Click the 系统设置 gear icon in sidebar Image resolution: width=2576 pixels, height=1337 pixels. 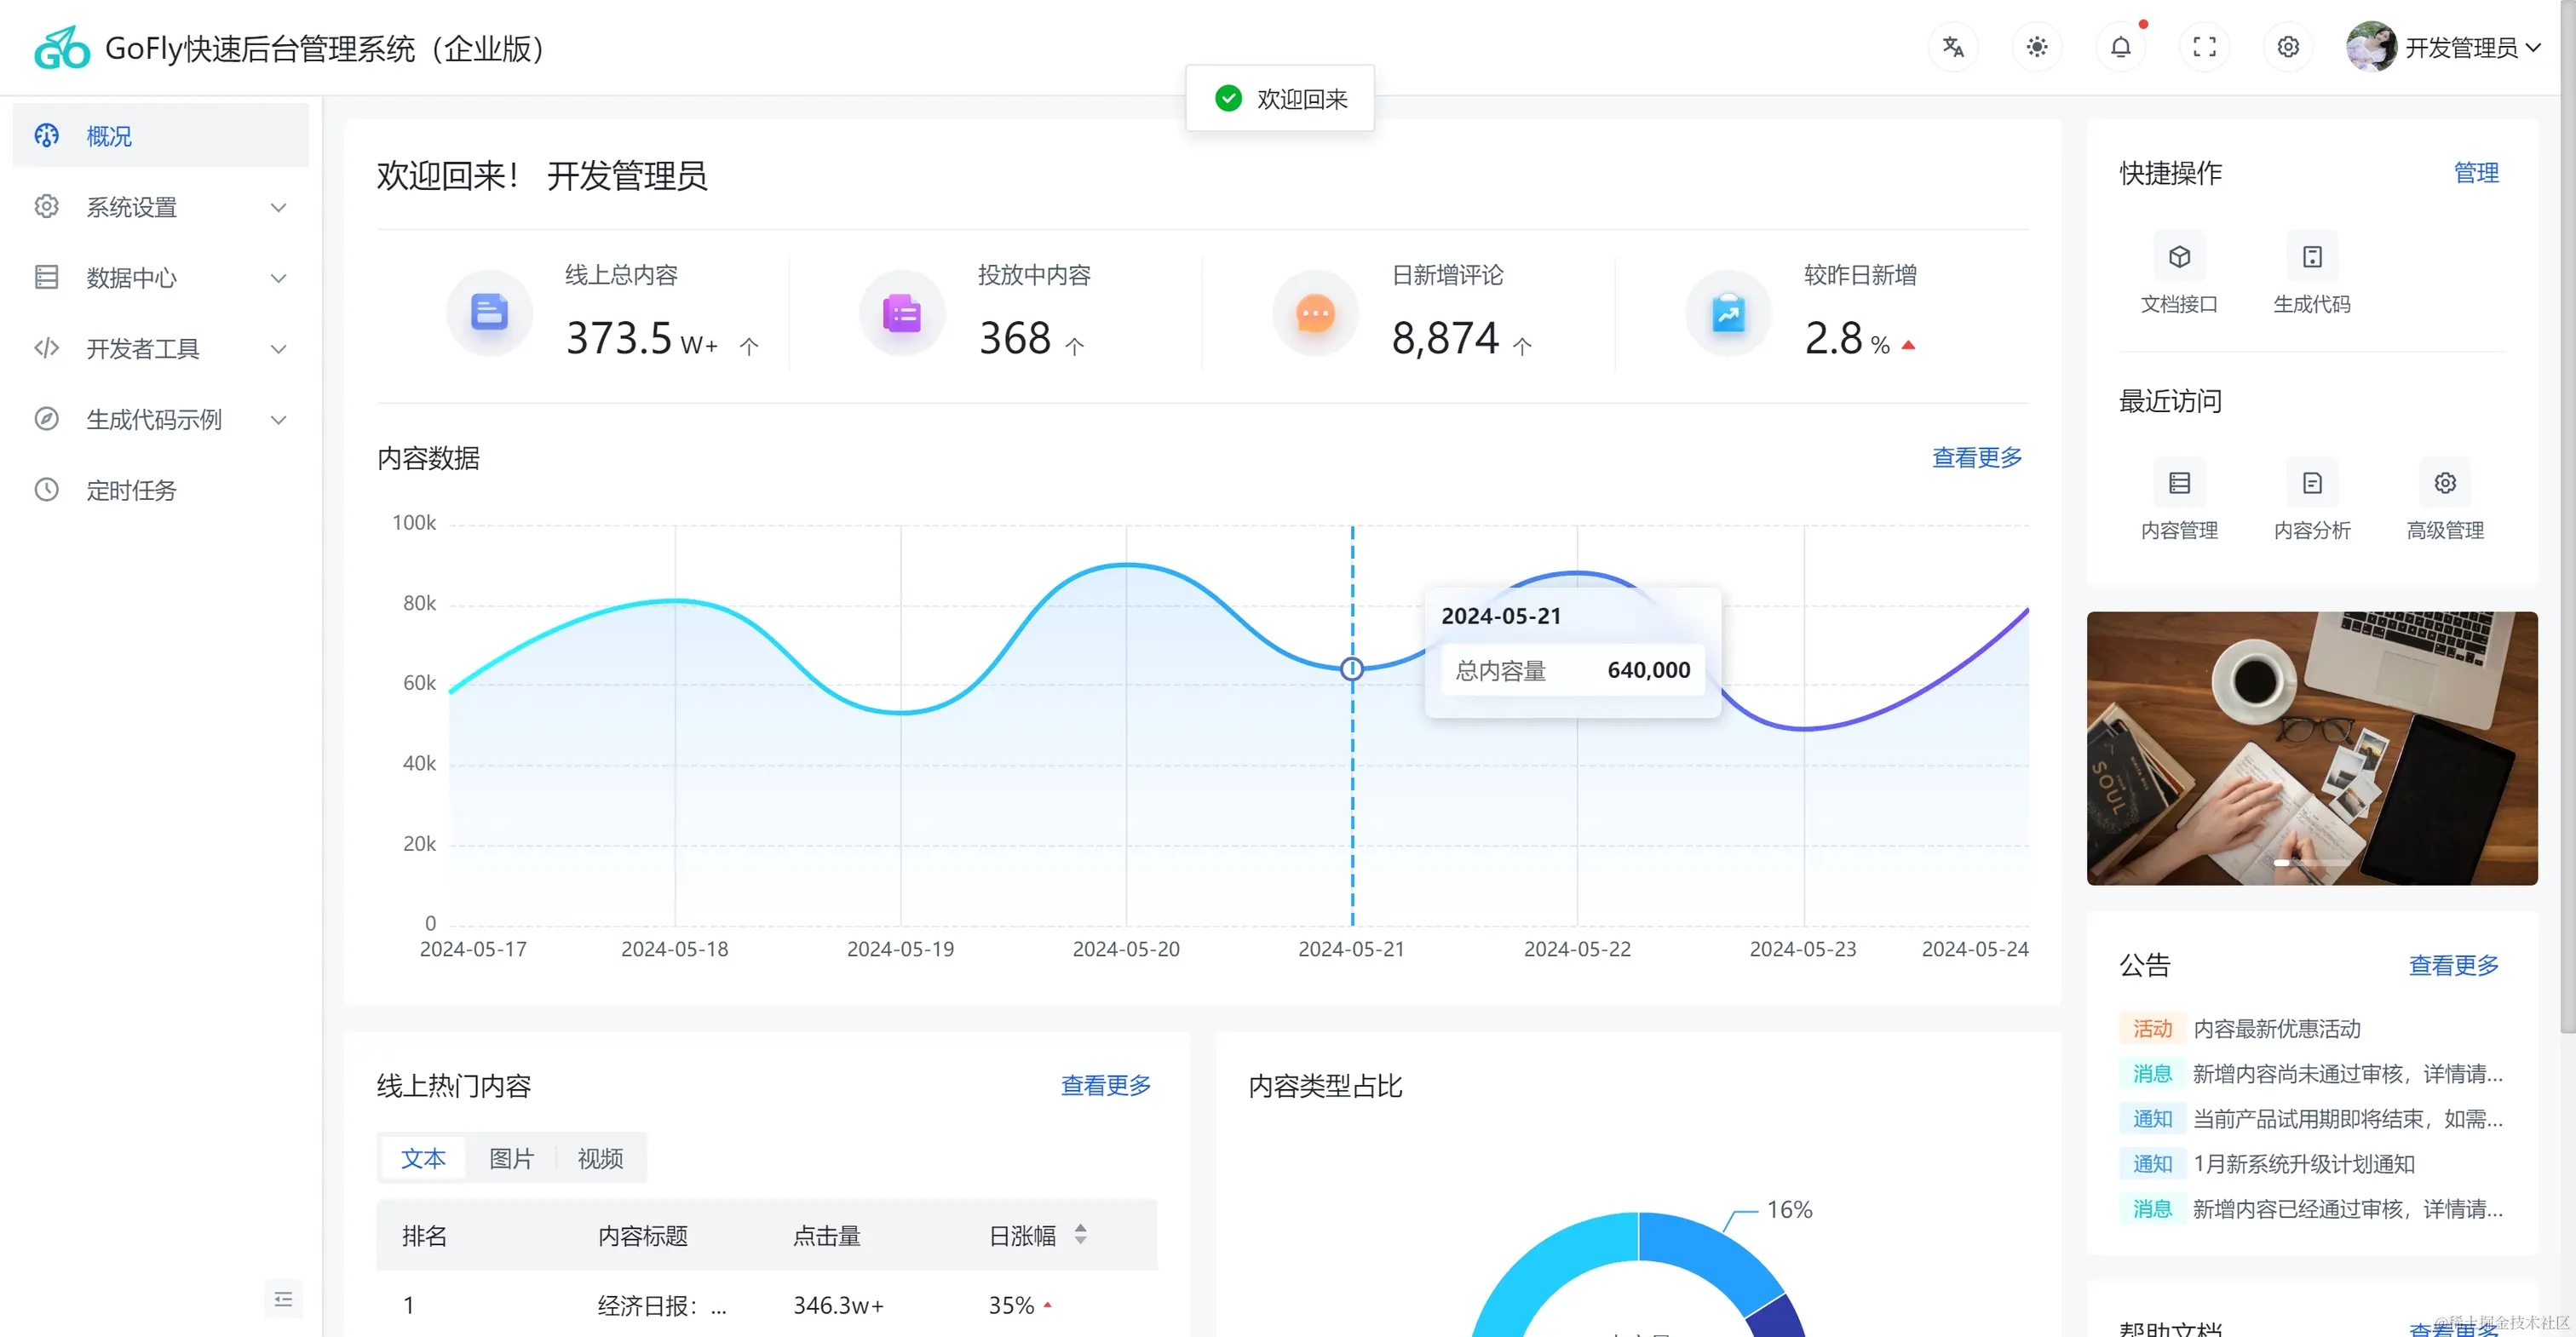click(x=47, y=206)
